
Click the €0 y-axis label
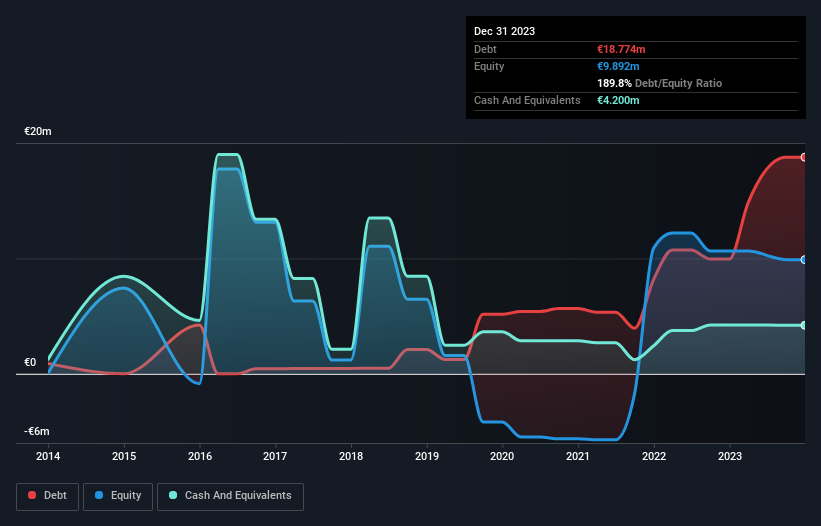(30, 362)
